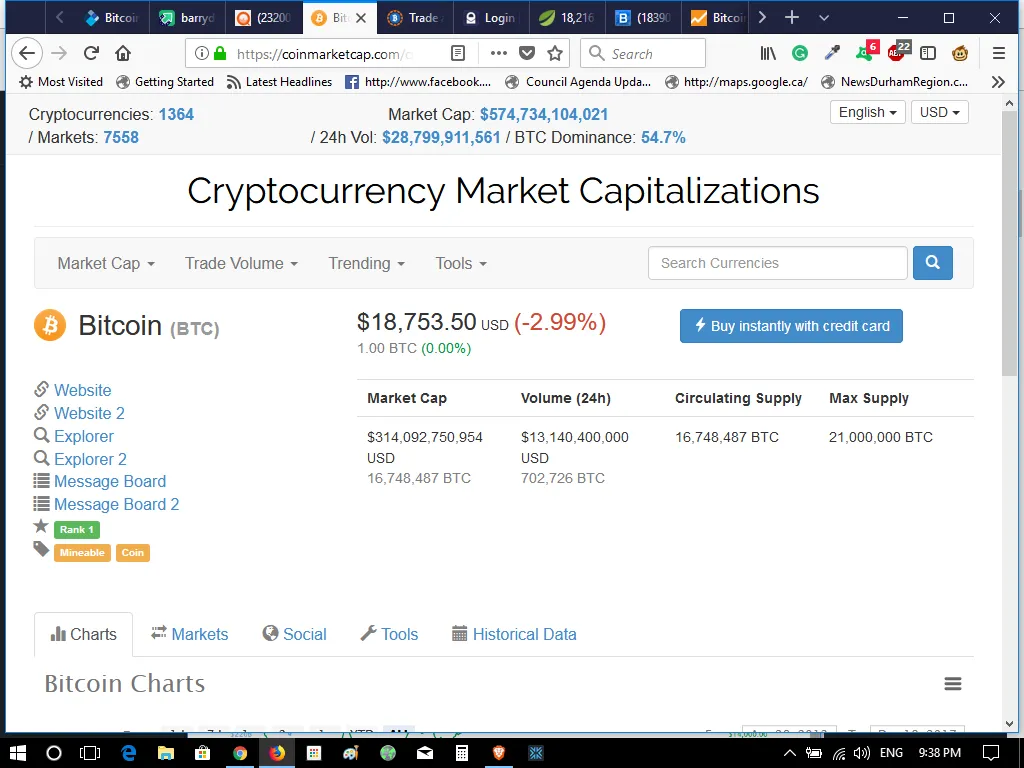Save page to Pocket
The height and width of the screenshot is (768, 1024).
pos(527,54)
